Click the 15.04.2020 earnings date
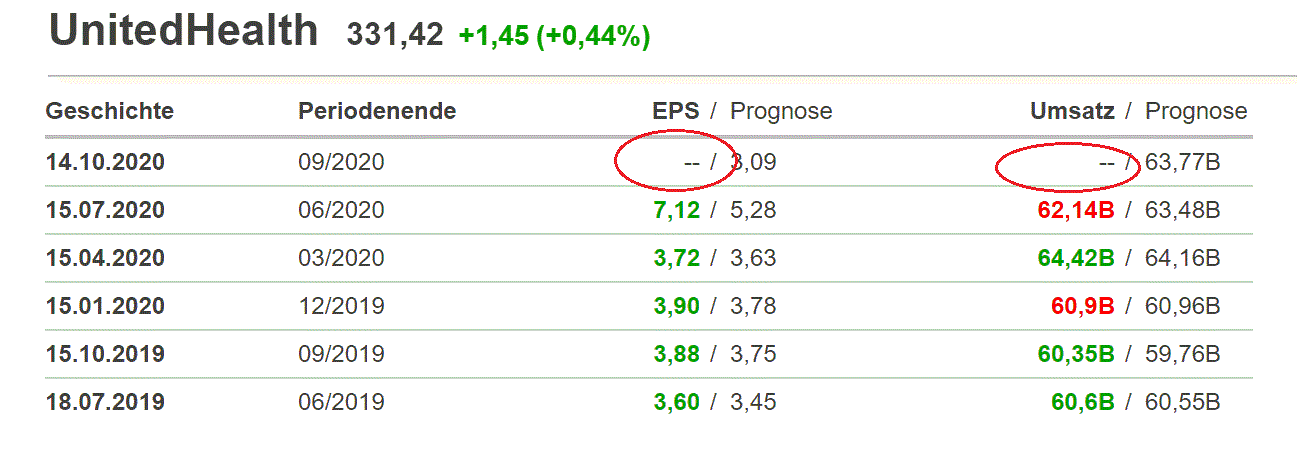Screen dimensions: 1307x471 (105, 258)
